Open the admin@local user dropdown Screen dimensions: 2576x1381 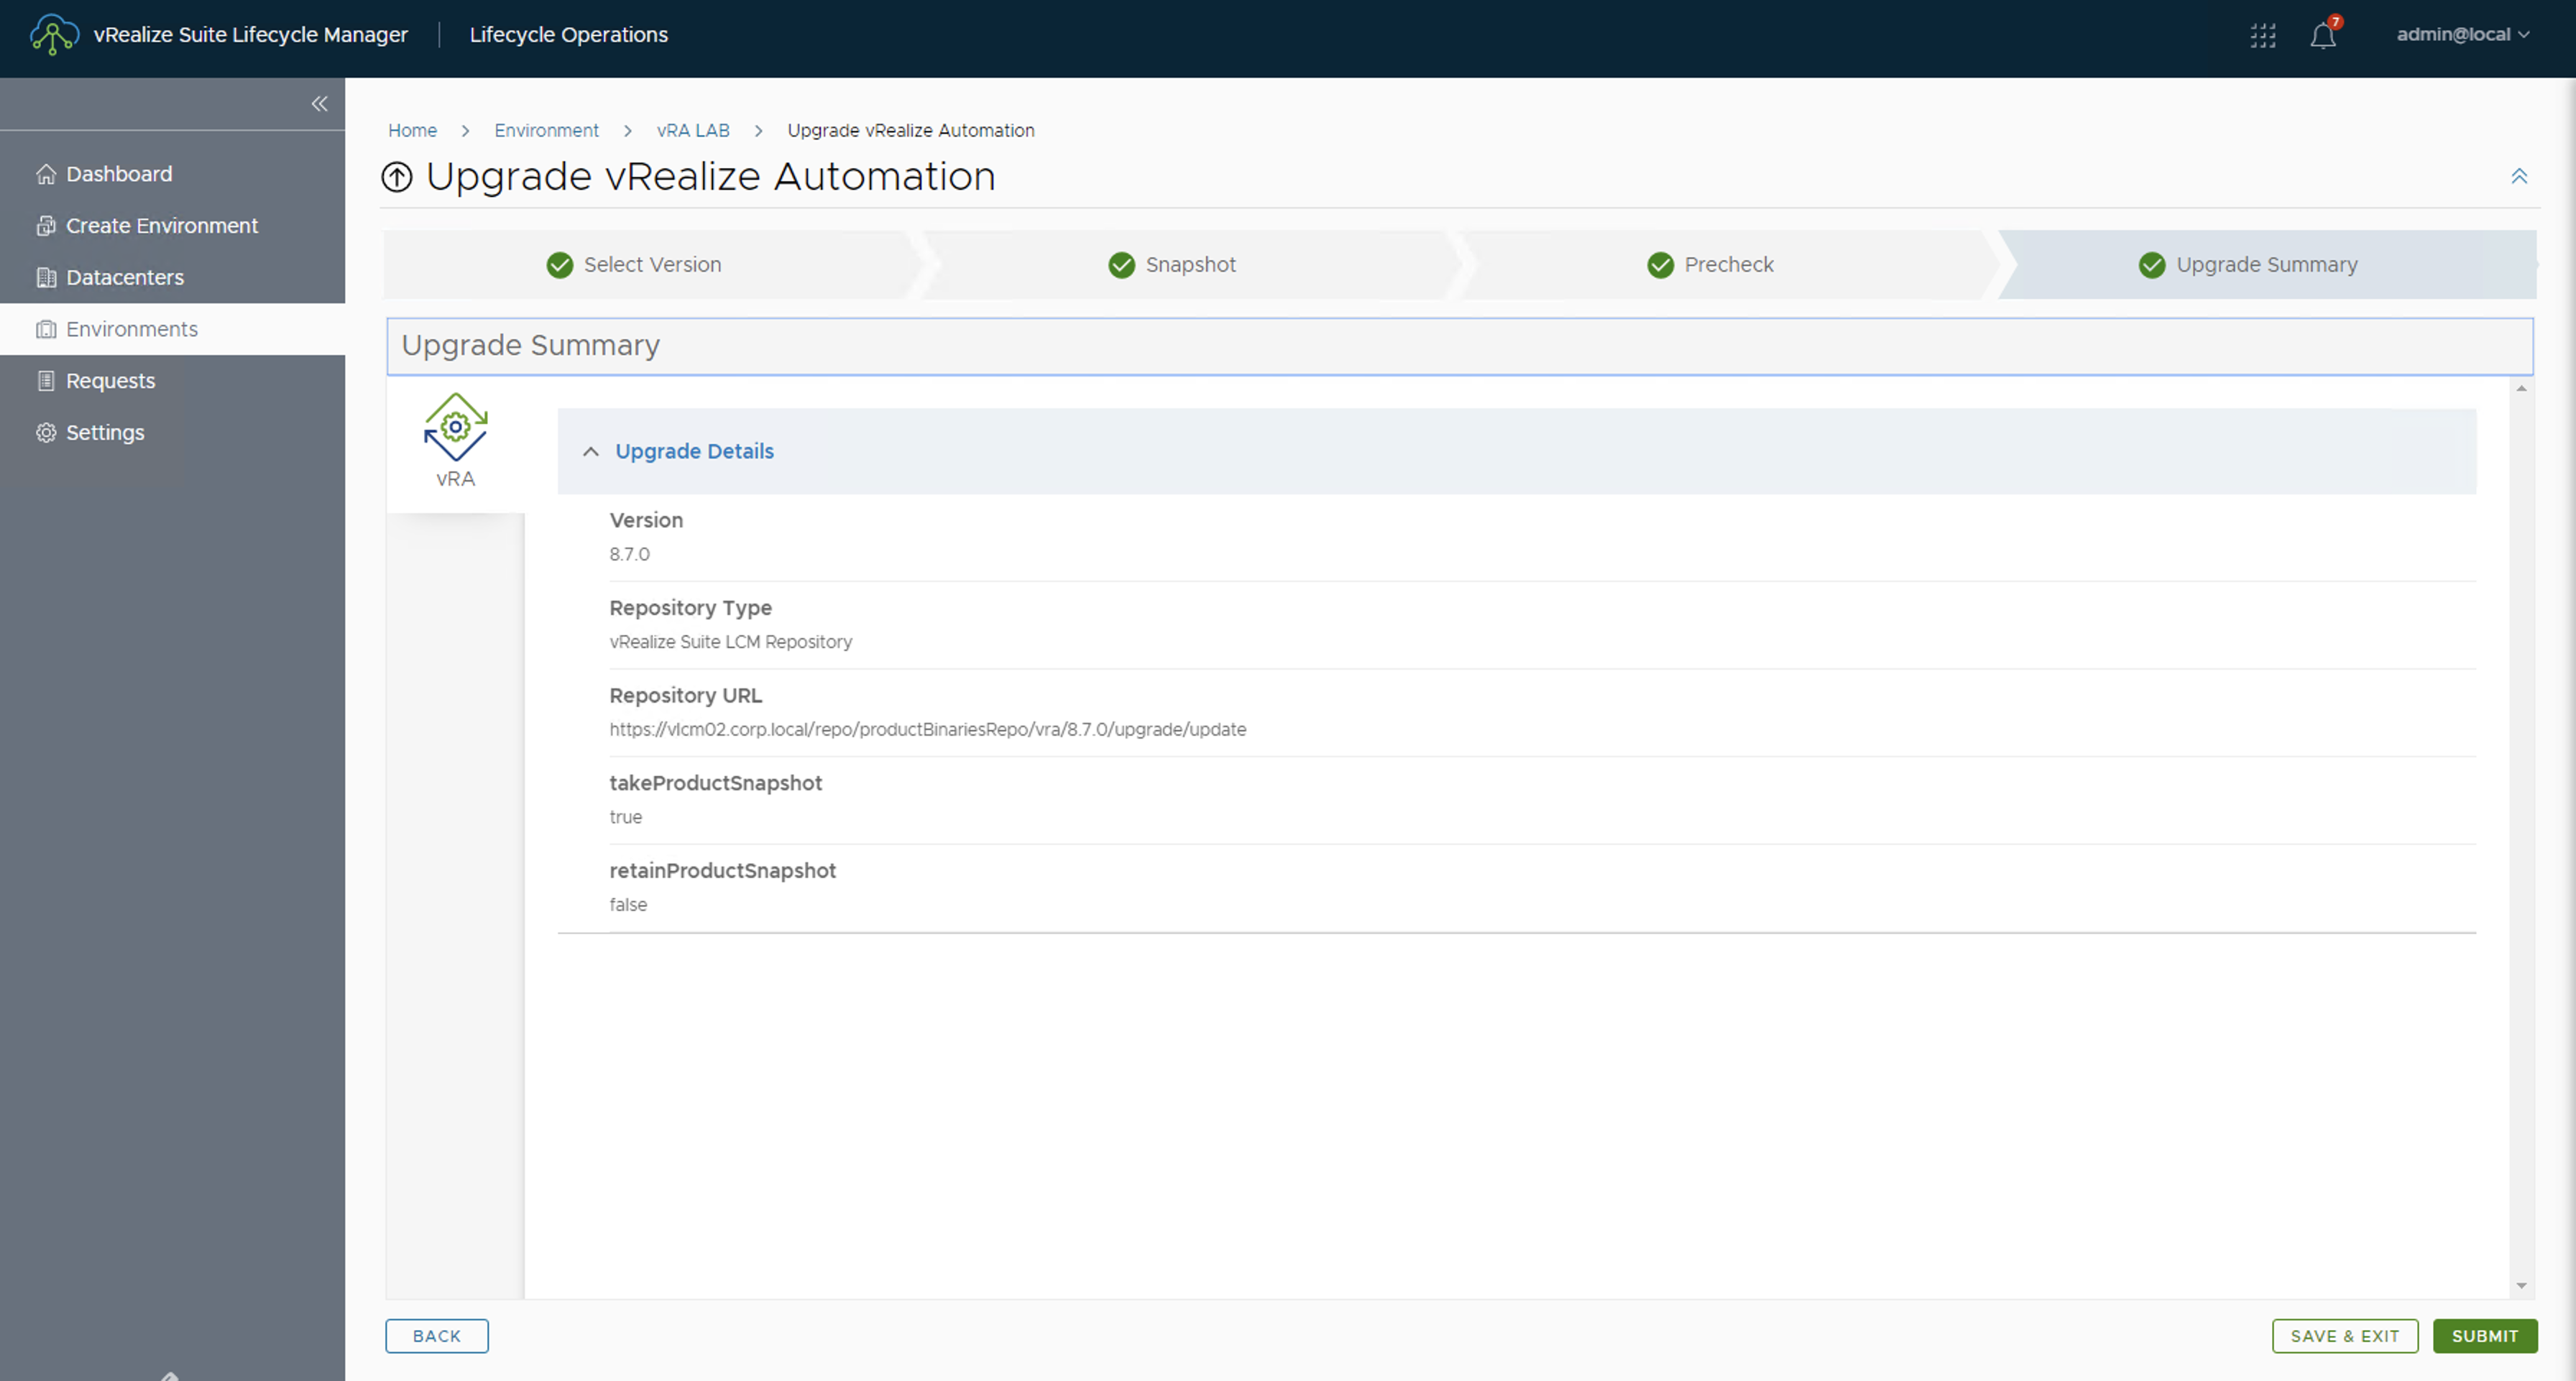tap(2462, 35)
